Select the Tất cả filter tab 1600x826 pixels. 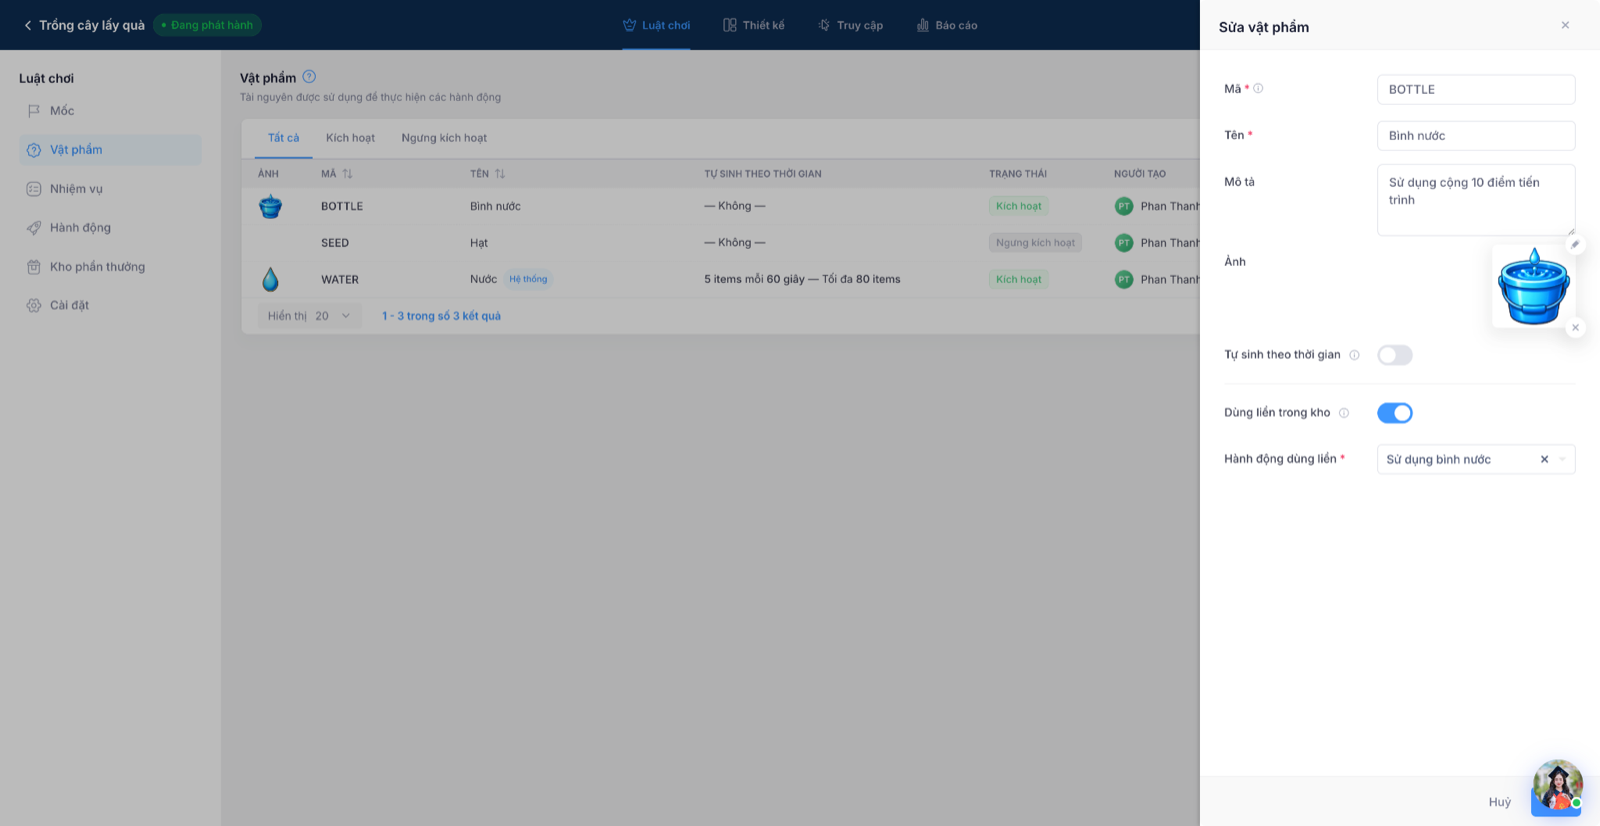[283, 138]
